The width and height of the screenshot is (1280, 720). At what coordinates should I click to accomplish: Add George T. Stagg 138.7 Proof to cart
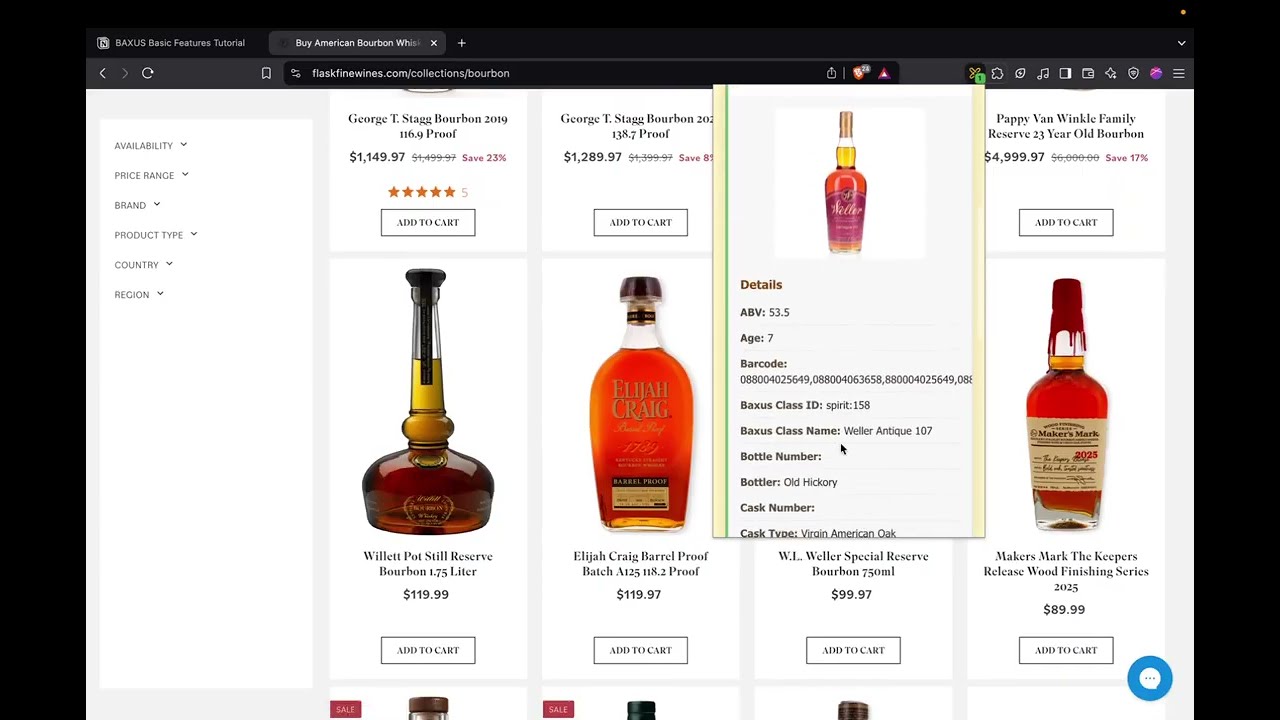pos(641,222)
